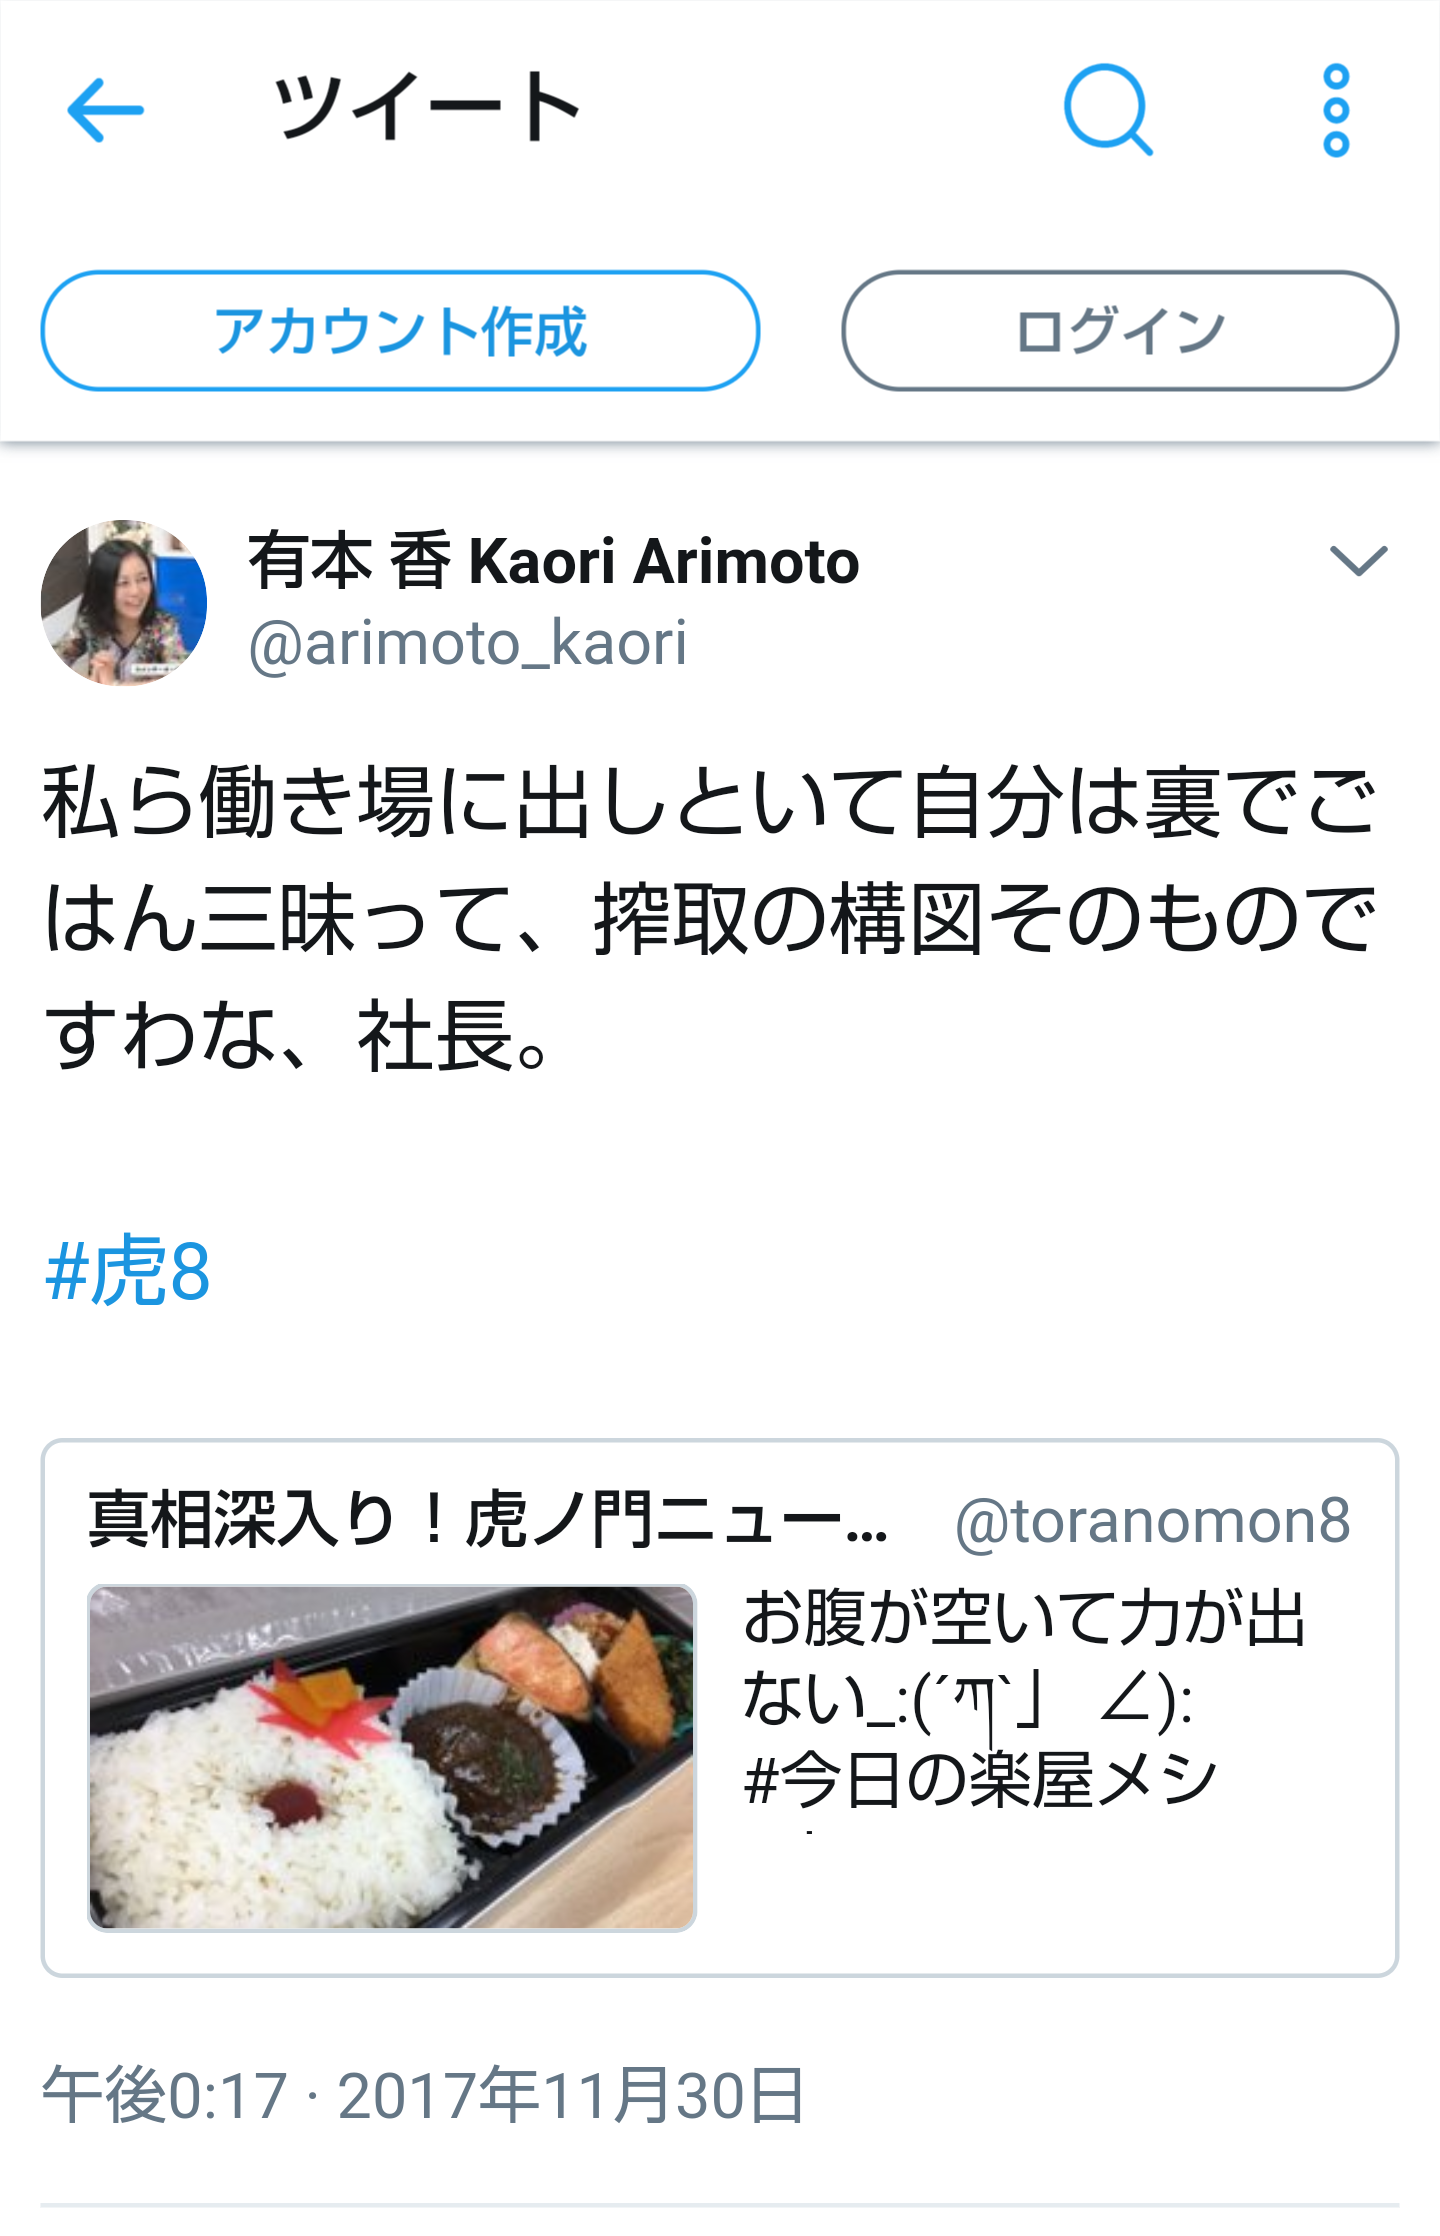
Task: Open the bento lunch photo thumbnail
Action: (392, 1757)
